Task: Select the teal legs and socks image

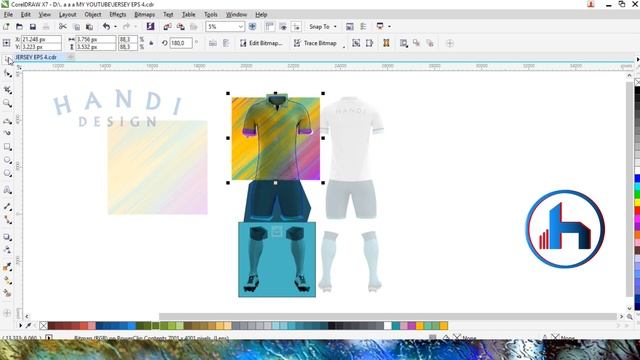Action: tap(277, 260)
